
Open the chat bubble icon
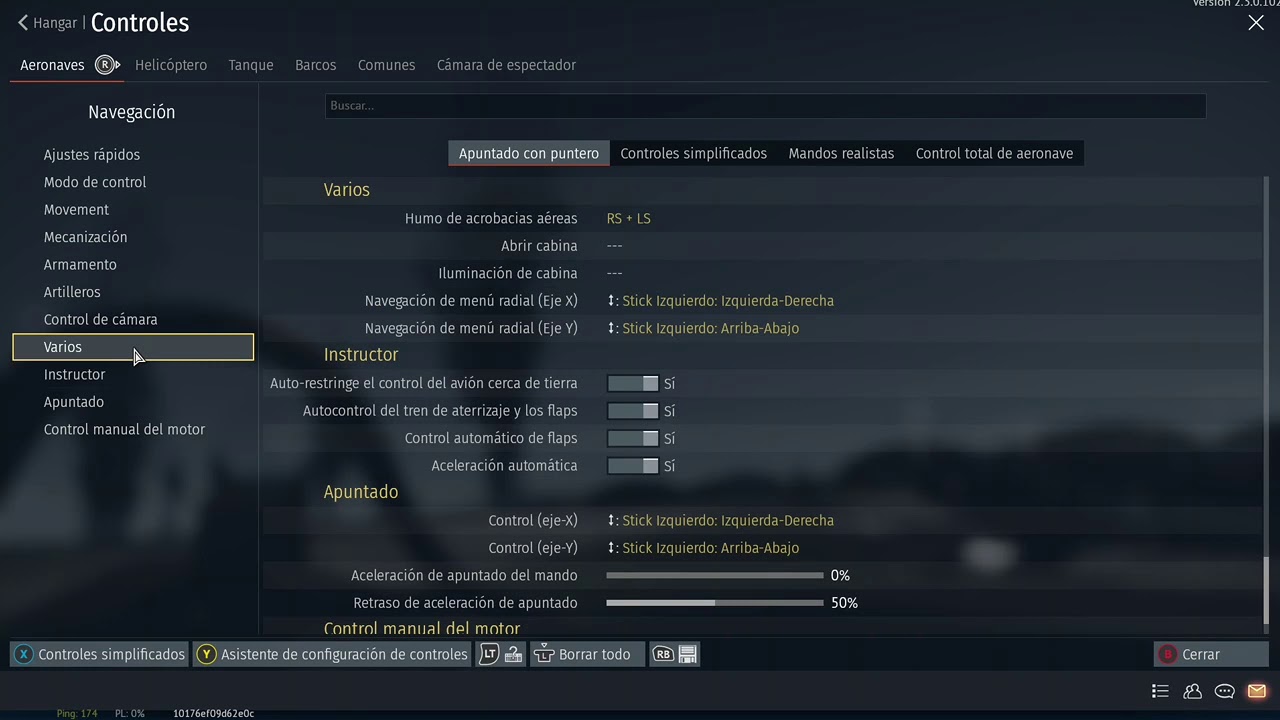coord(1224,691)
